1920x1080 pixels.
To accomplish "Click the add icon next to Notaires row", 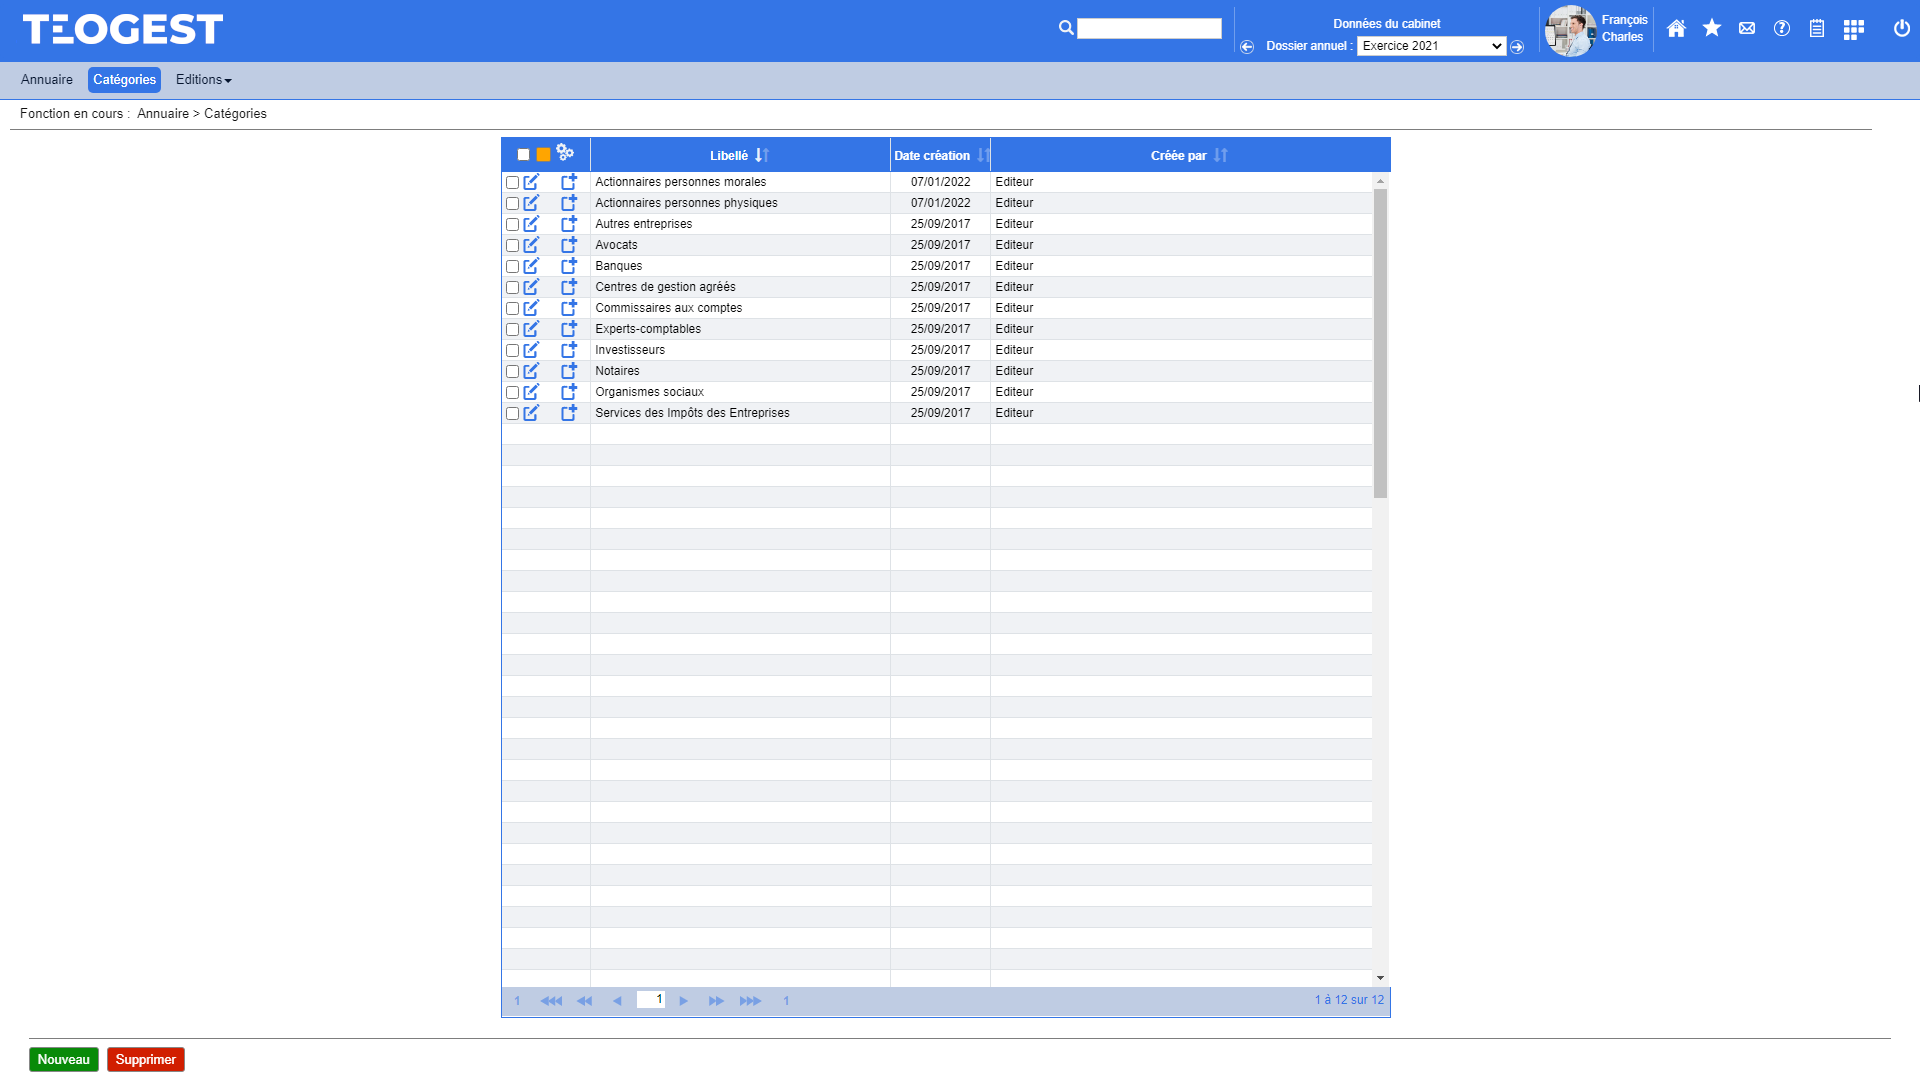I will click(x=569, y=370).
